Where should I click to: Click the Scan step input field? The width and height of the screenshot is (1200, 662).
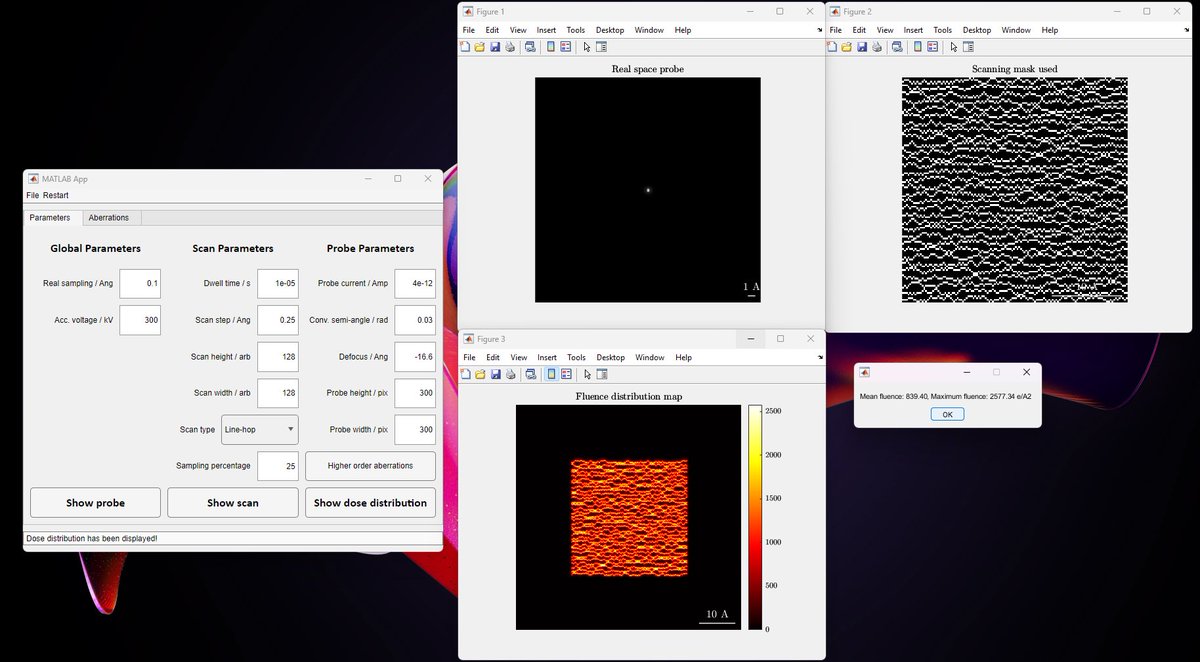tap(277, 320)
